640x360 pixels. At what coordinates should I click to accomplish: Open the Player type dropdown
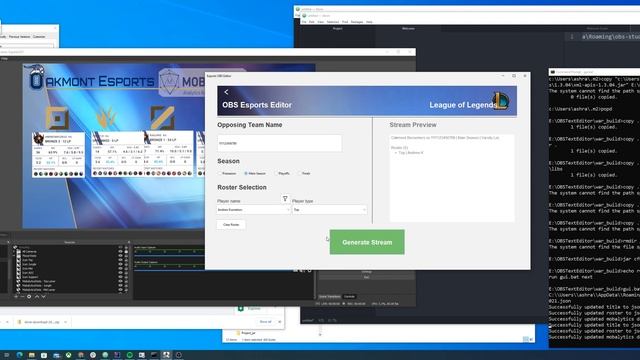(x=329, y=210)
